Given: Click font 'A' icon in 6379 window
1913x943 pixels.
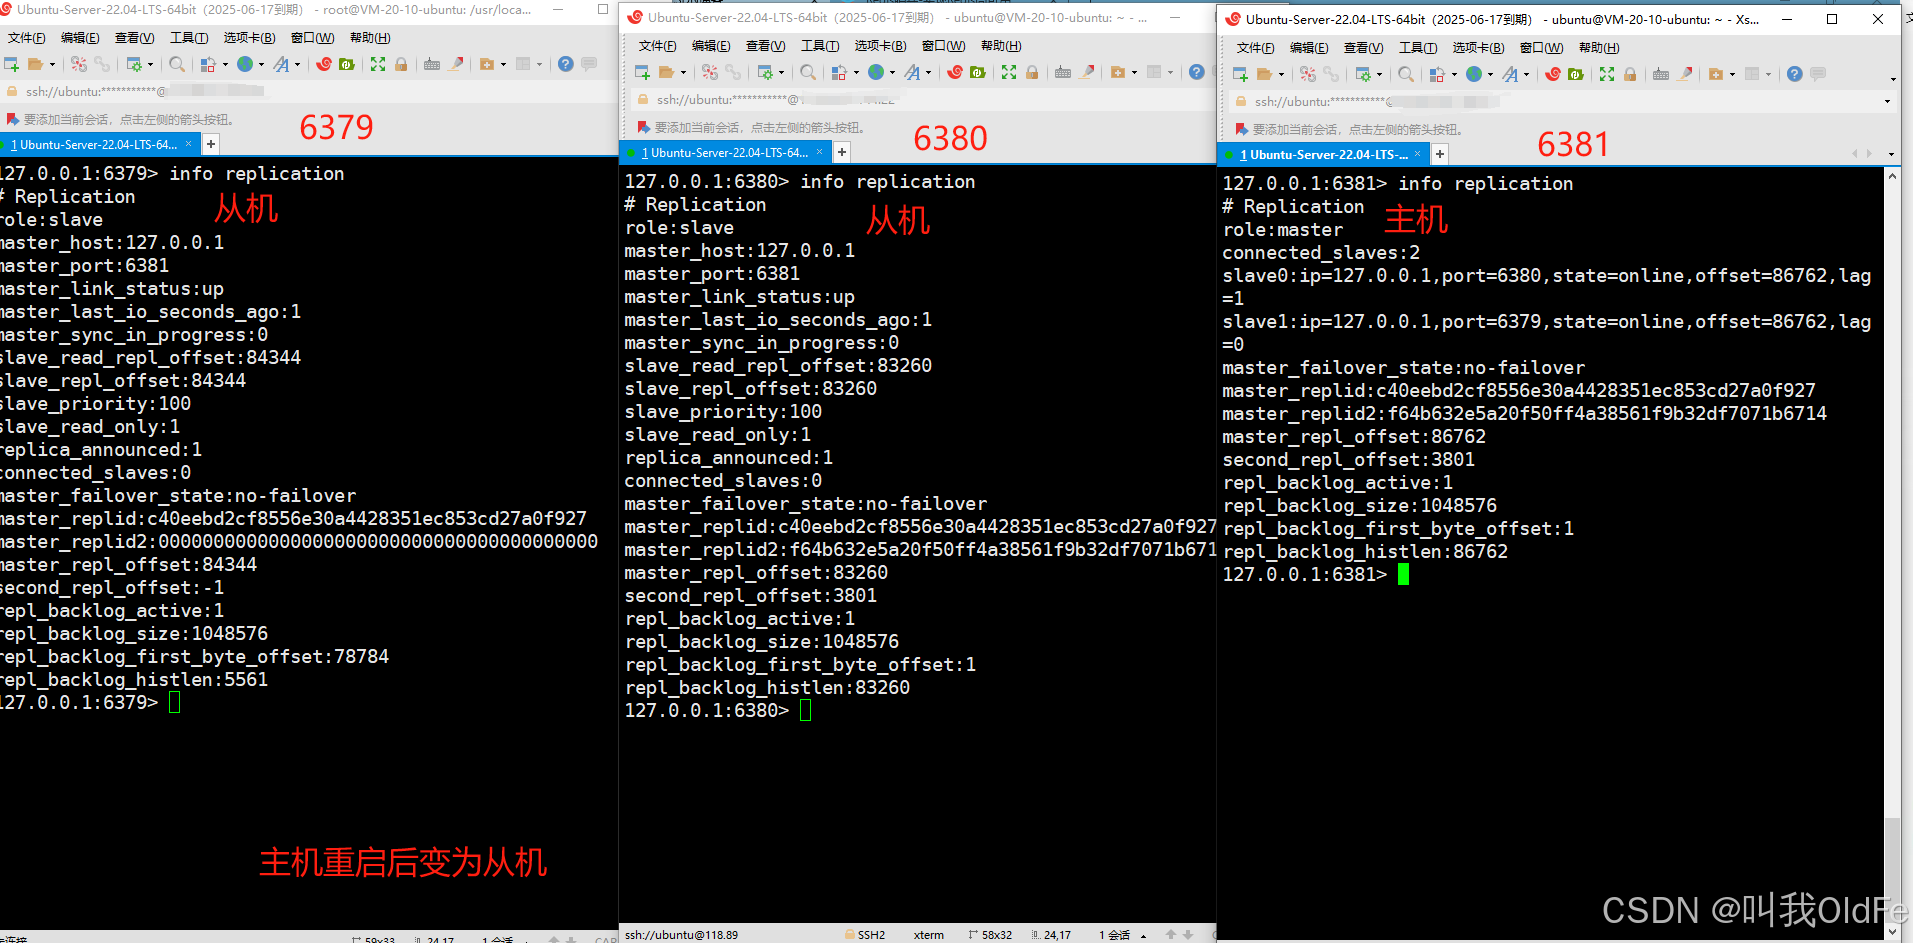Looking at the screenshot, I should tap(281, 64).
